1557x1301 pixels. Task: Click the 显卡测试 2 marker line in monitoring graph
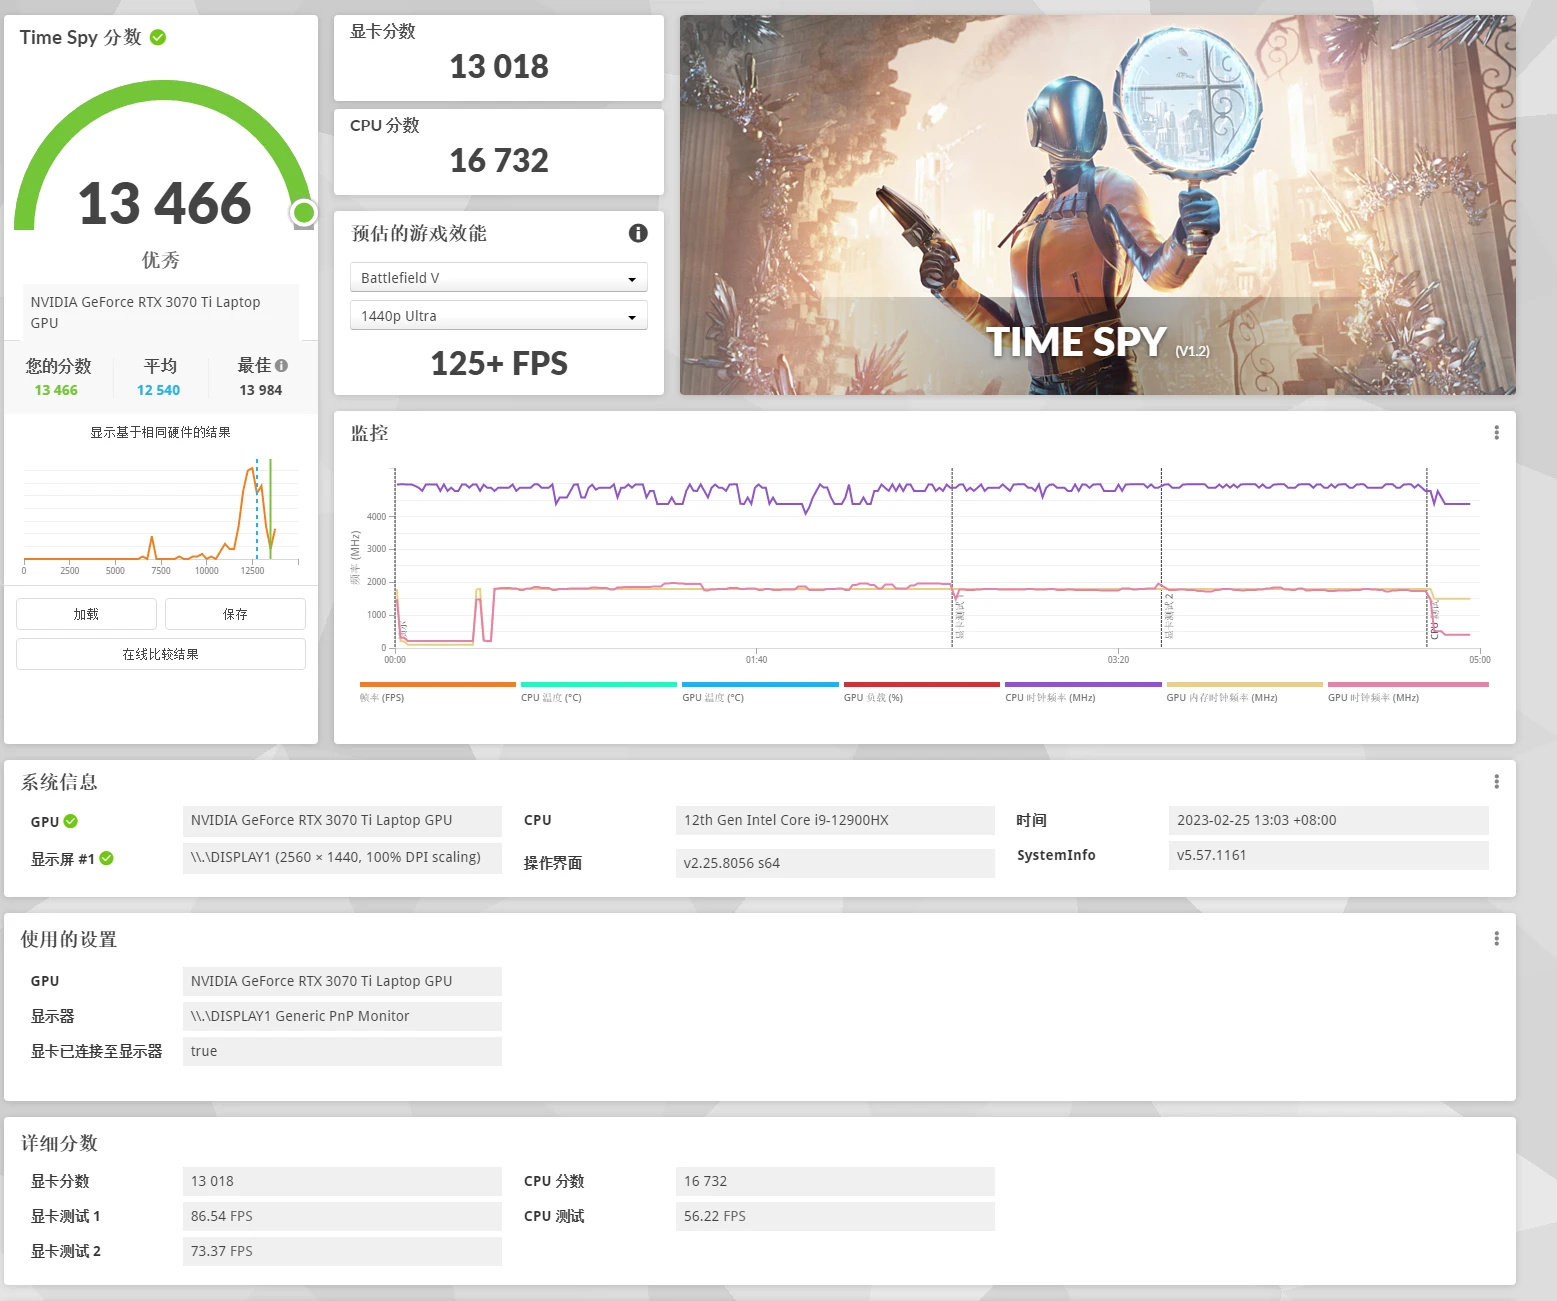click(x=1162, y=557)
